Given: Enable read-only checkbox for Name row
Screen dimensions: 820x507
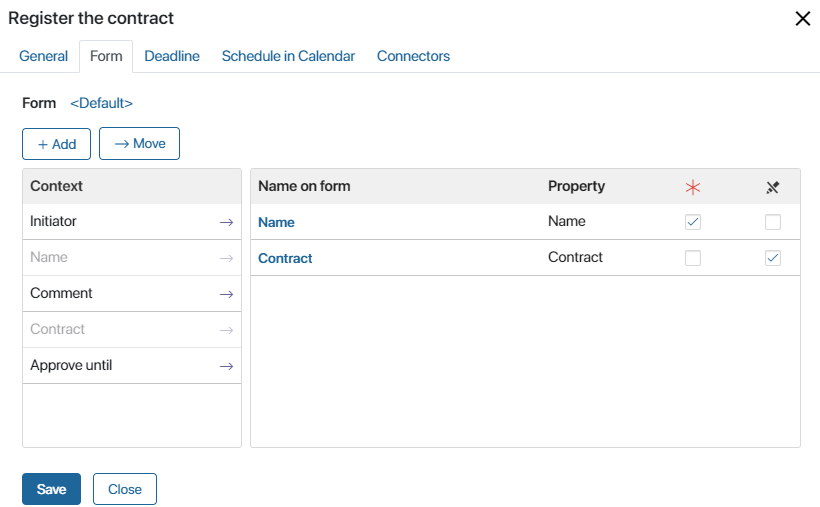Looking at the screenshot, I should (x=773, y=222).
